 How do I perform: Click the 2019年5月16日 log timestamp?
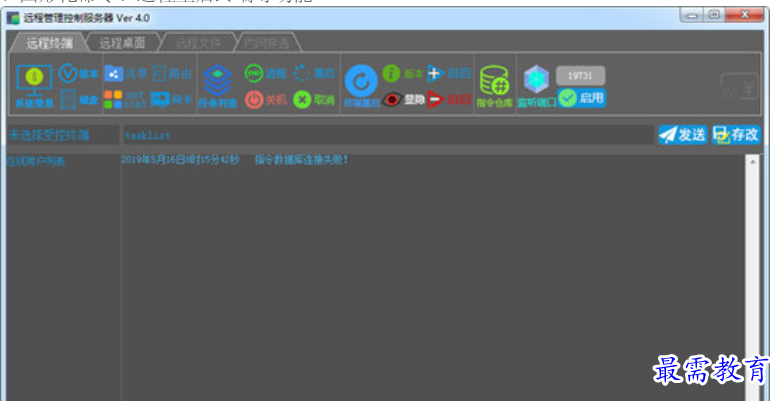pyautogui.click(x=180, y=160)
